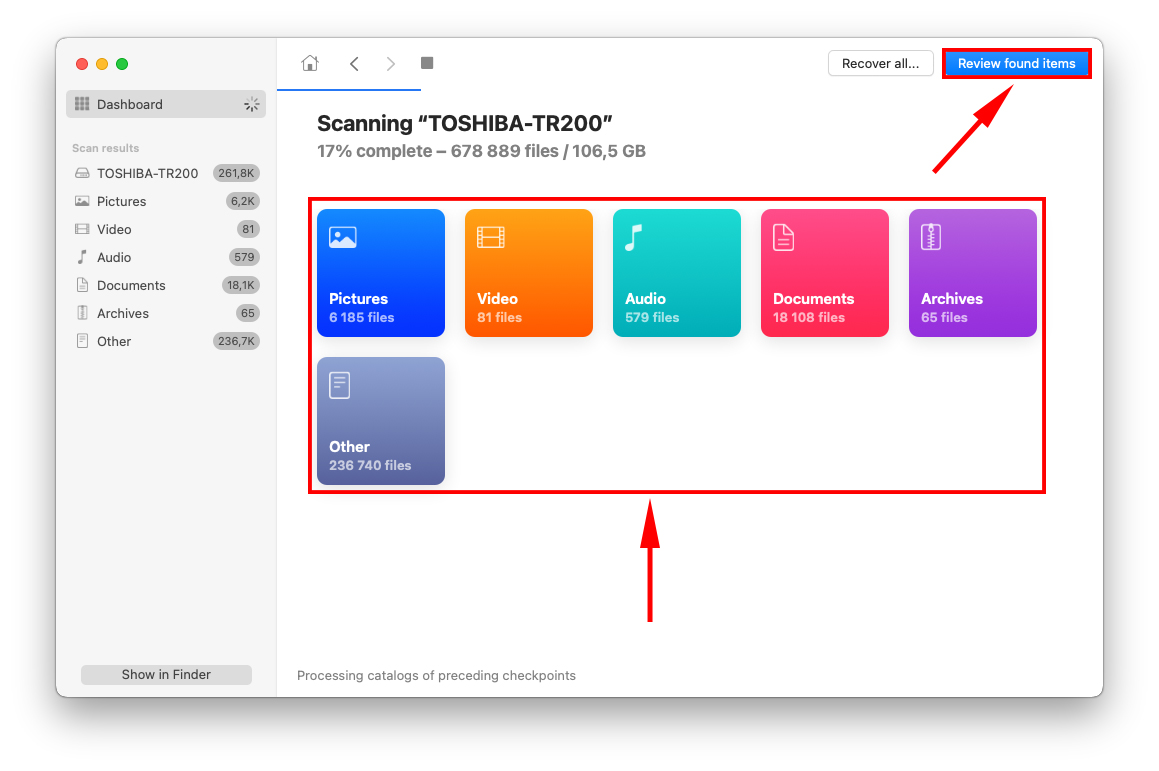Image resolution: width=1159 pixels, height=771 pixels.
Task: Open the Documents tile with 18 108 files
Action: (824, 273)
